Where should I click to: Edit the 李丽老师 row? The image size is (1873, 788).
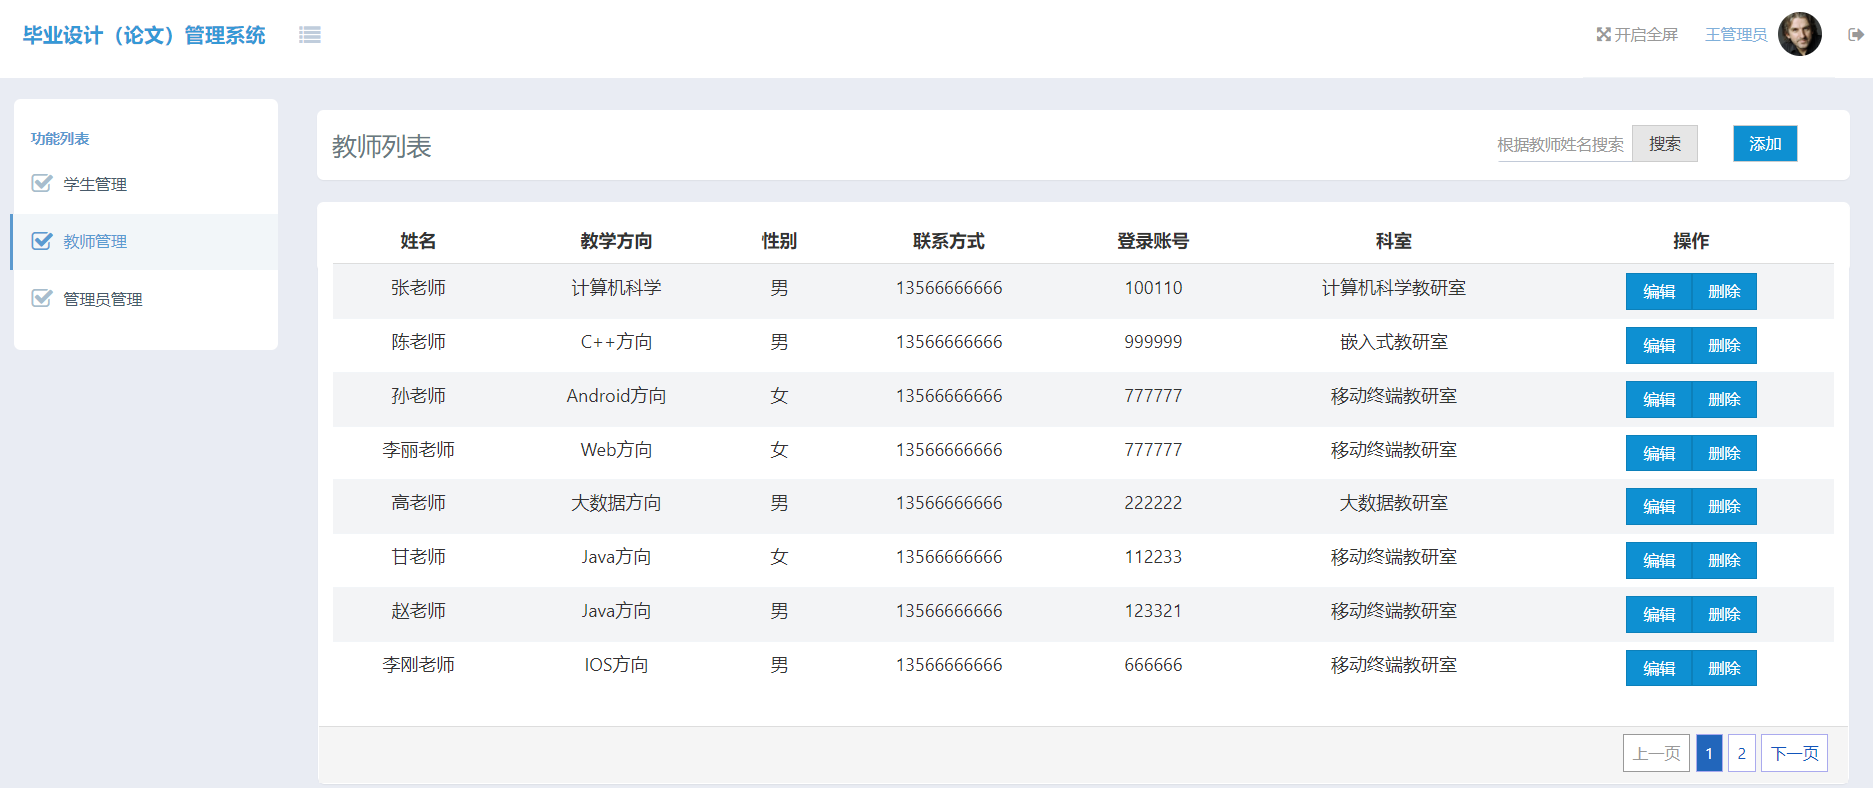[x=1659, y=454]
